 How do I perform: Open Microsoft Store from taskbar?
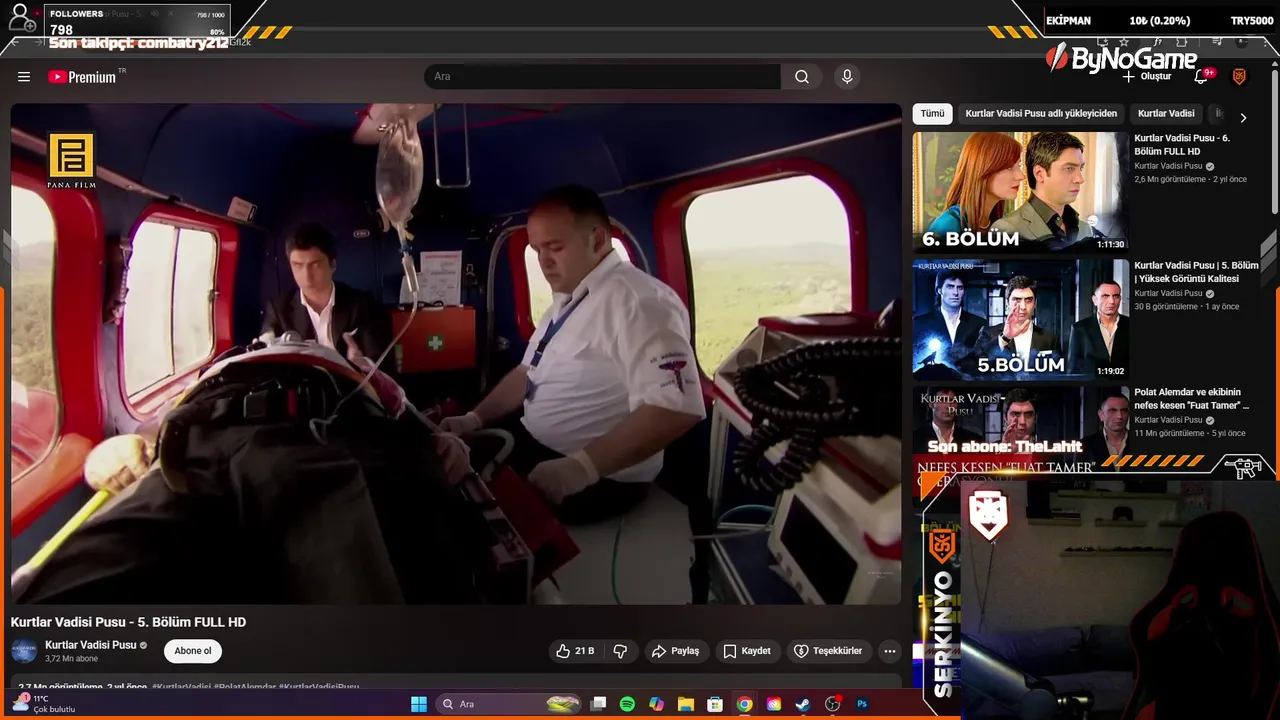[x=715, y=704]
